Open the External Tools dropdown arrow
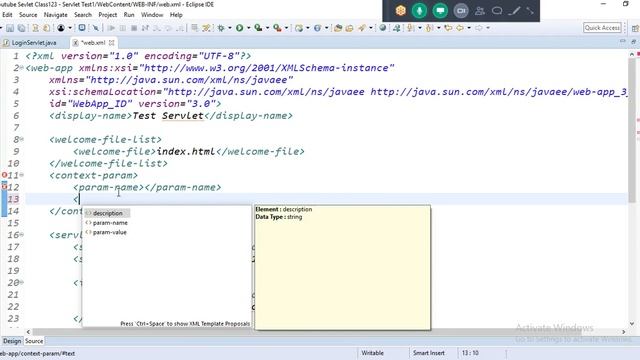 286,28
